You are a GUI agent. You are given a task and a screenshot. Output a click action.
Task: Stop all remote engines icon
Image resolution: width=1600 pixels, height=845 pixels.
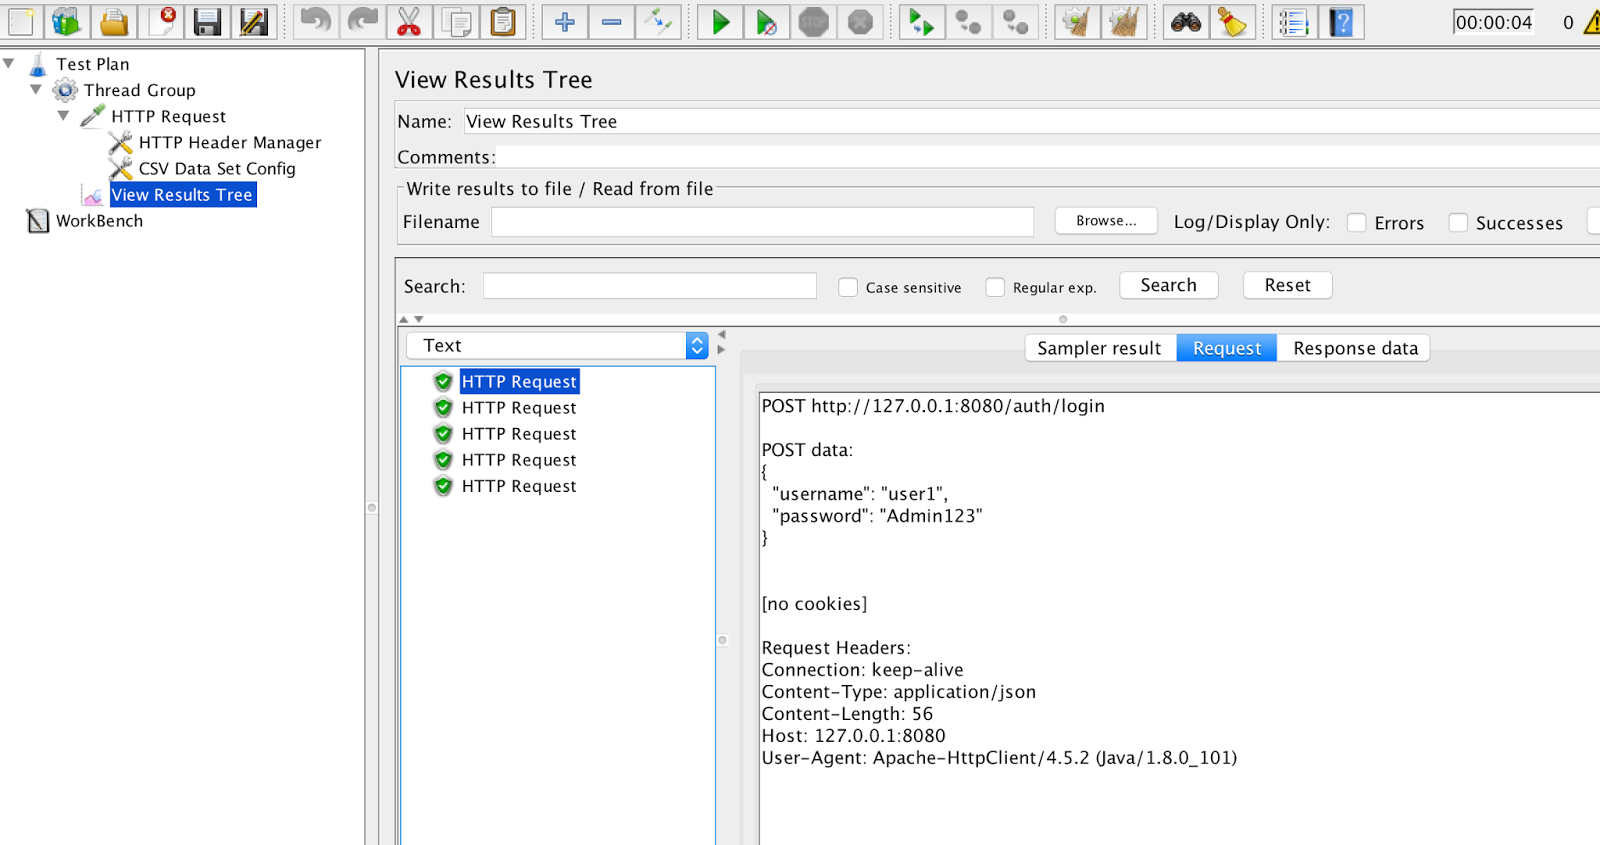click(x=968, y=21)
